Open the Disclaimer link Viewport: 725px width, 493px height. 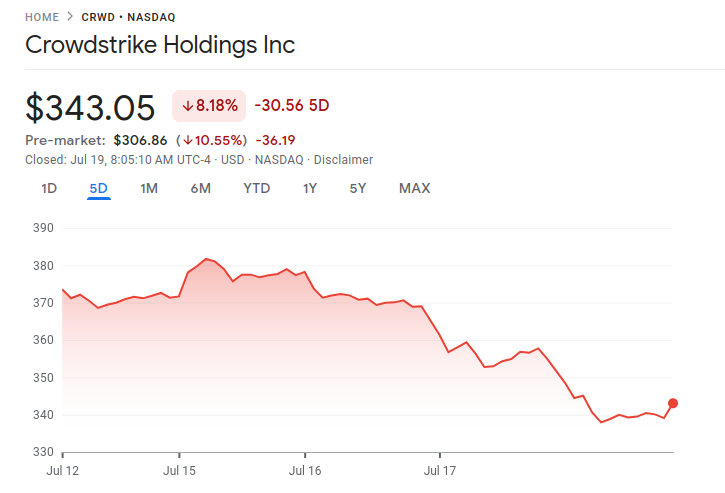(x=343, y=159)
